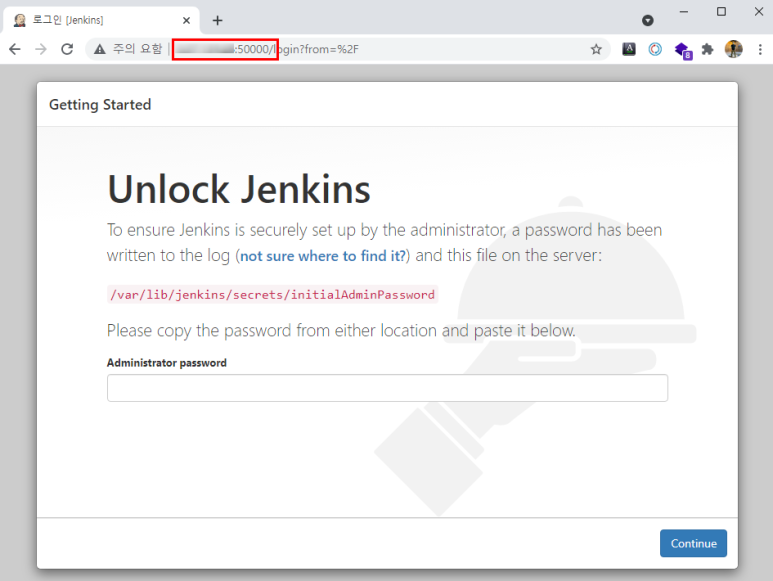Image resolution: width=773 pixels, height=581 pixels.
Task: Open the Chrome profile avatar
Action: pyautogui.click(x=734, y=49)
